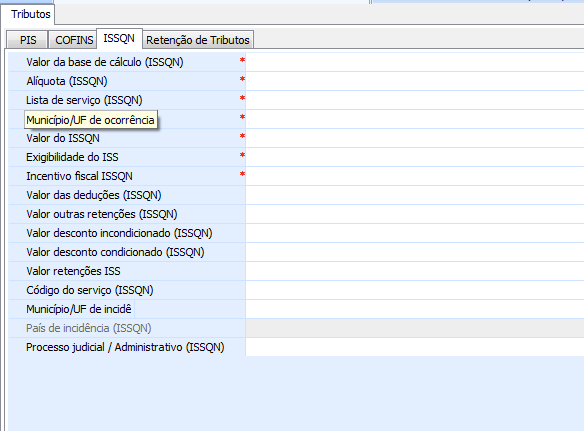This screenshot has width=584, height=431.
Task: Select the Município/UF de incidência input field
Action: tap(415, 309)
